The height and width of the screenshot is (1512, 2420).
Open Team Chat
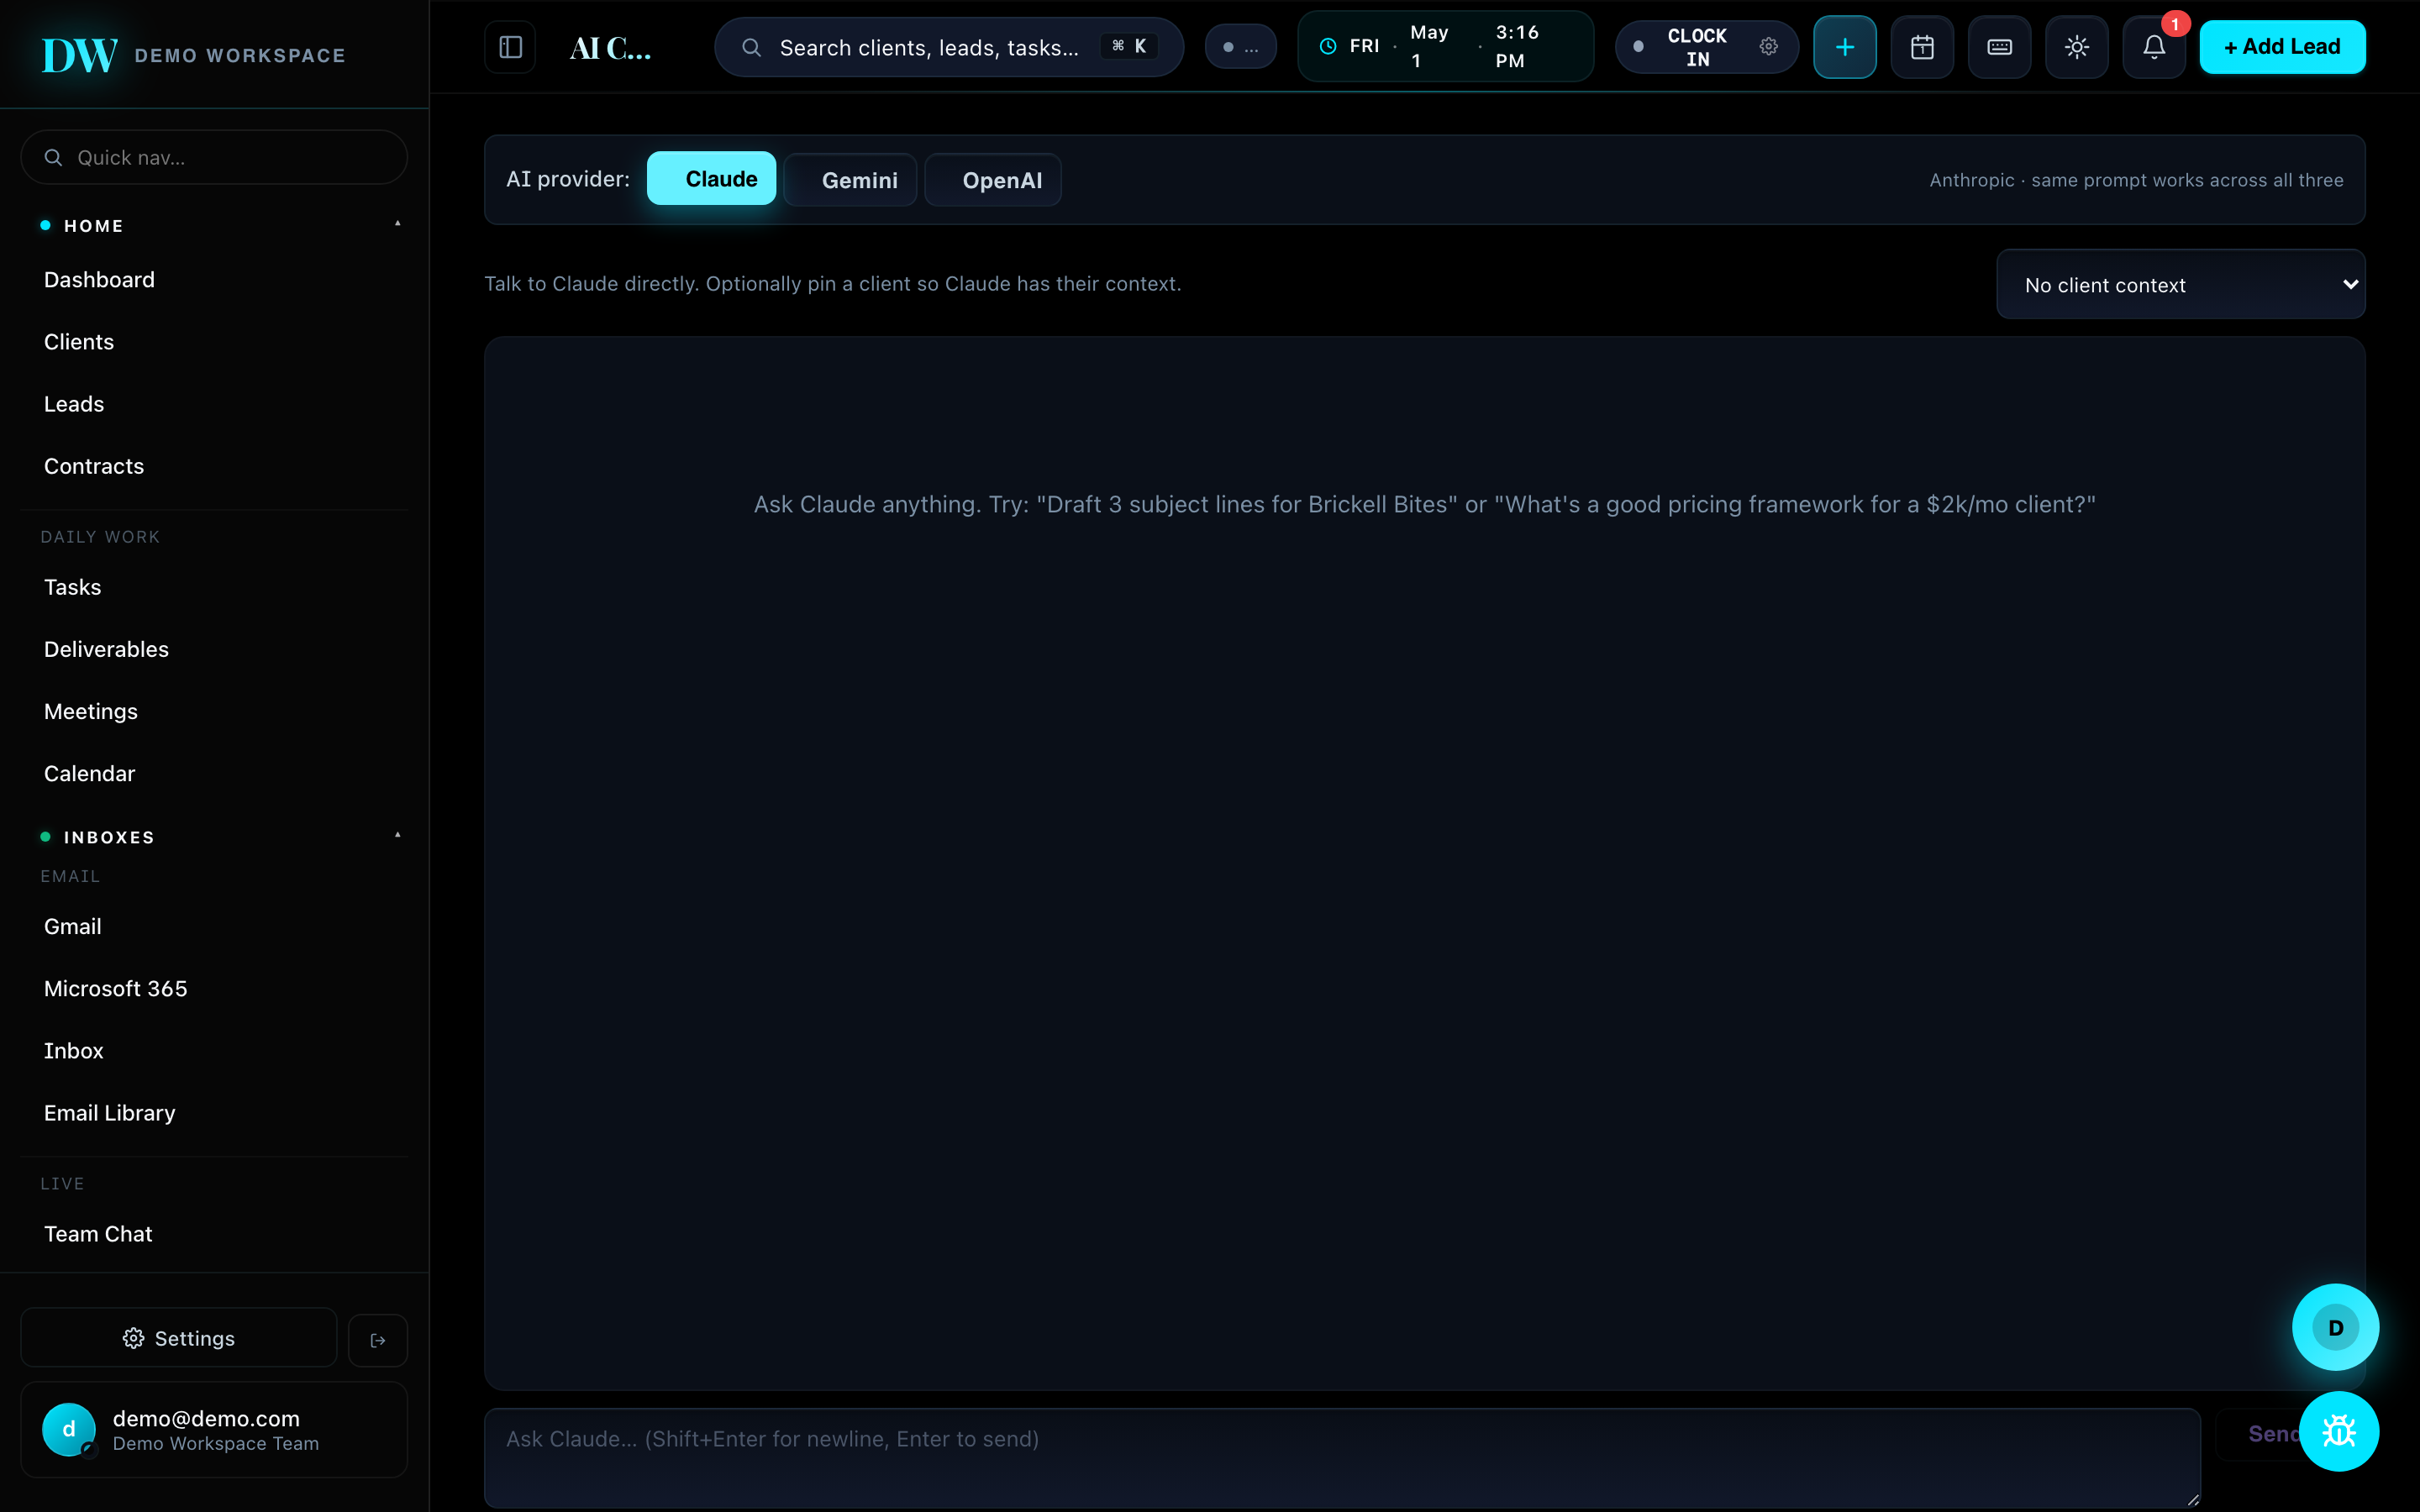(214, 1234)
